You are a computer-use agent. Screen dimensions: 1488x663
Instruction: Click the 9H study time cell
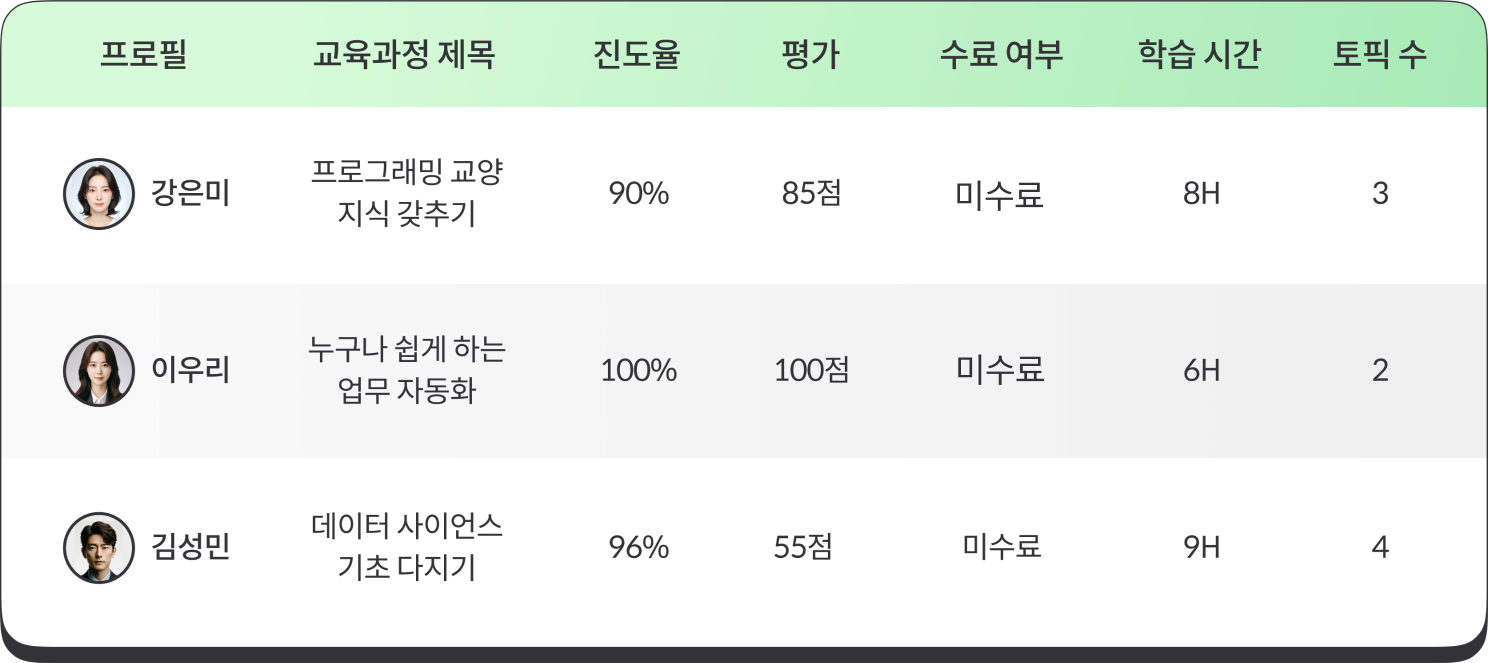1201,548
